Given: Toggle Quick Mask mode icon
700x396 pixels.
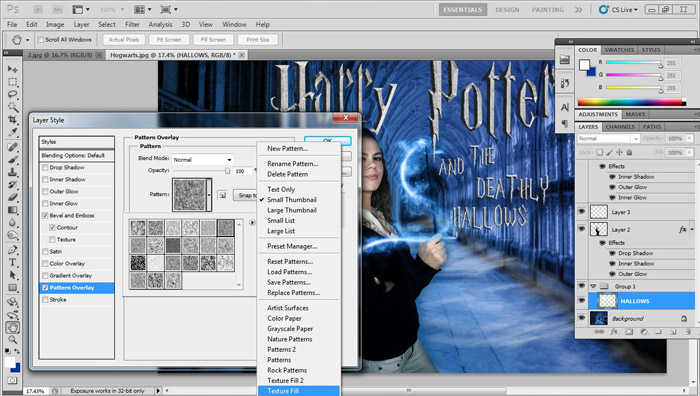Looking at the screenshot, I should (12, 380).
